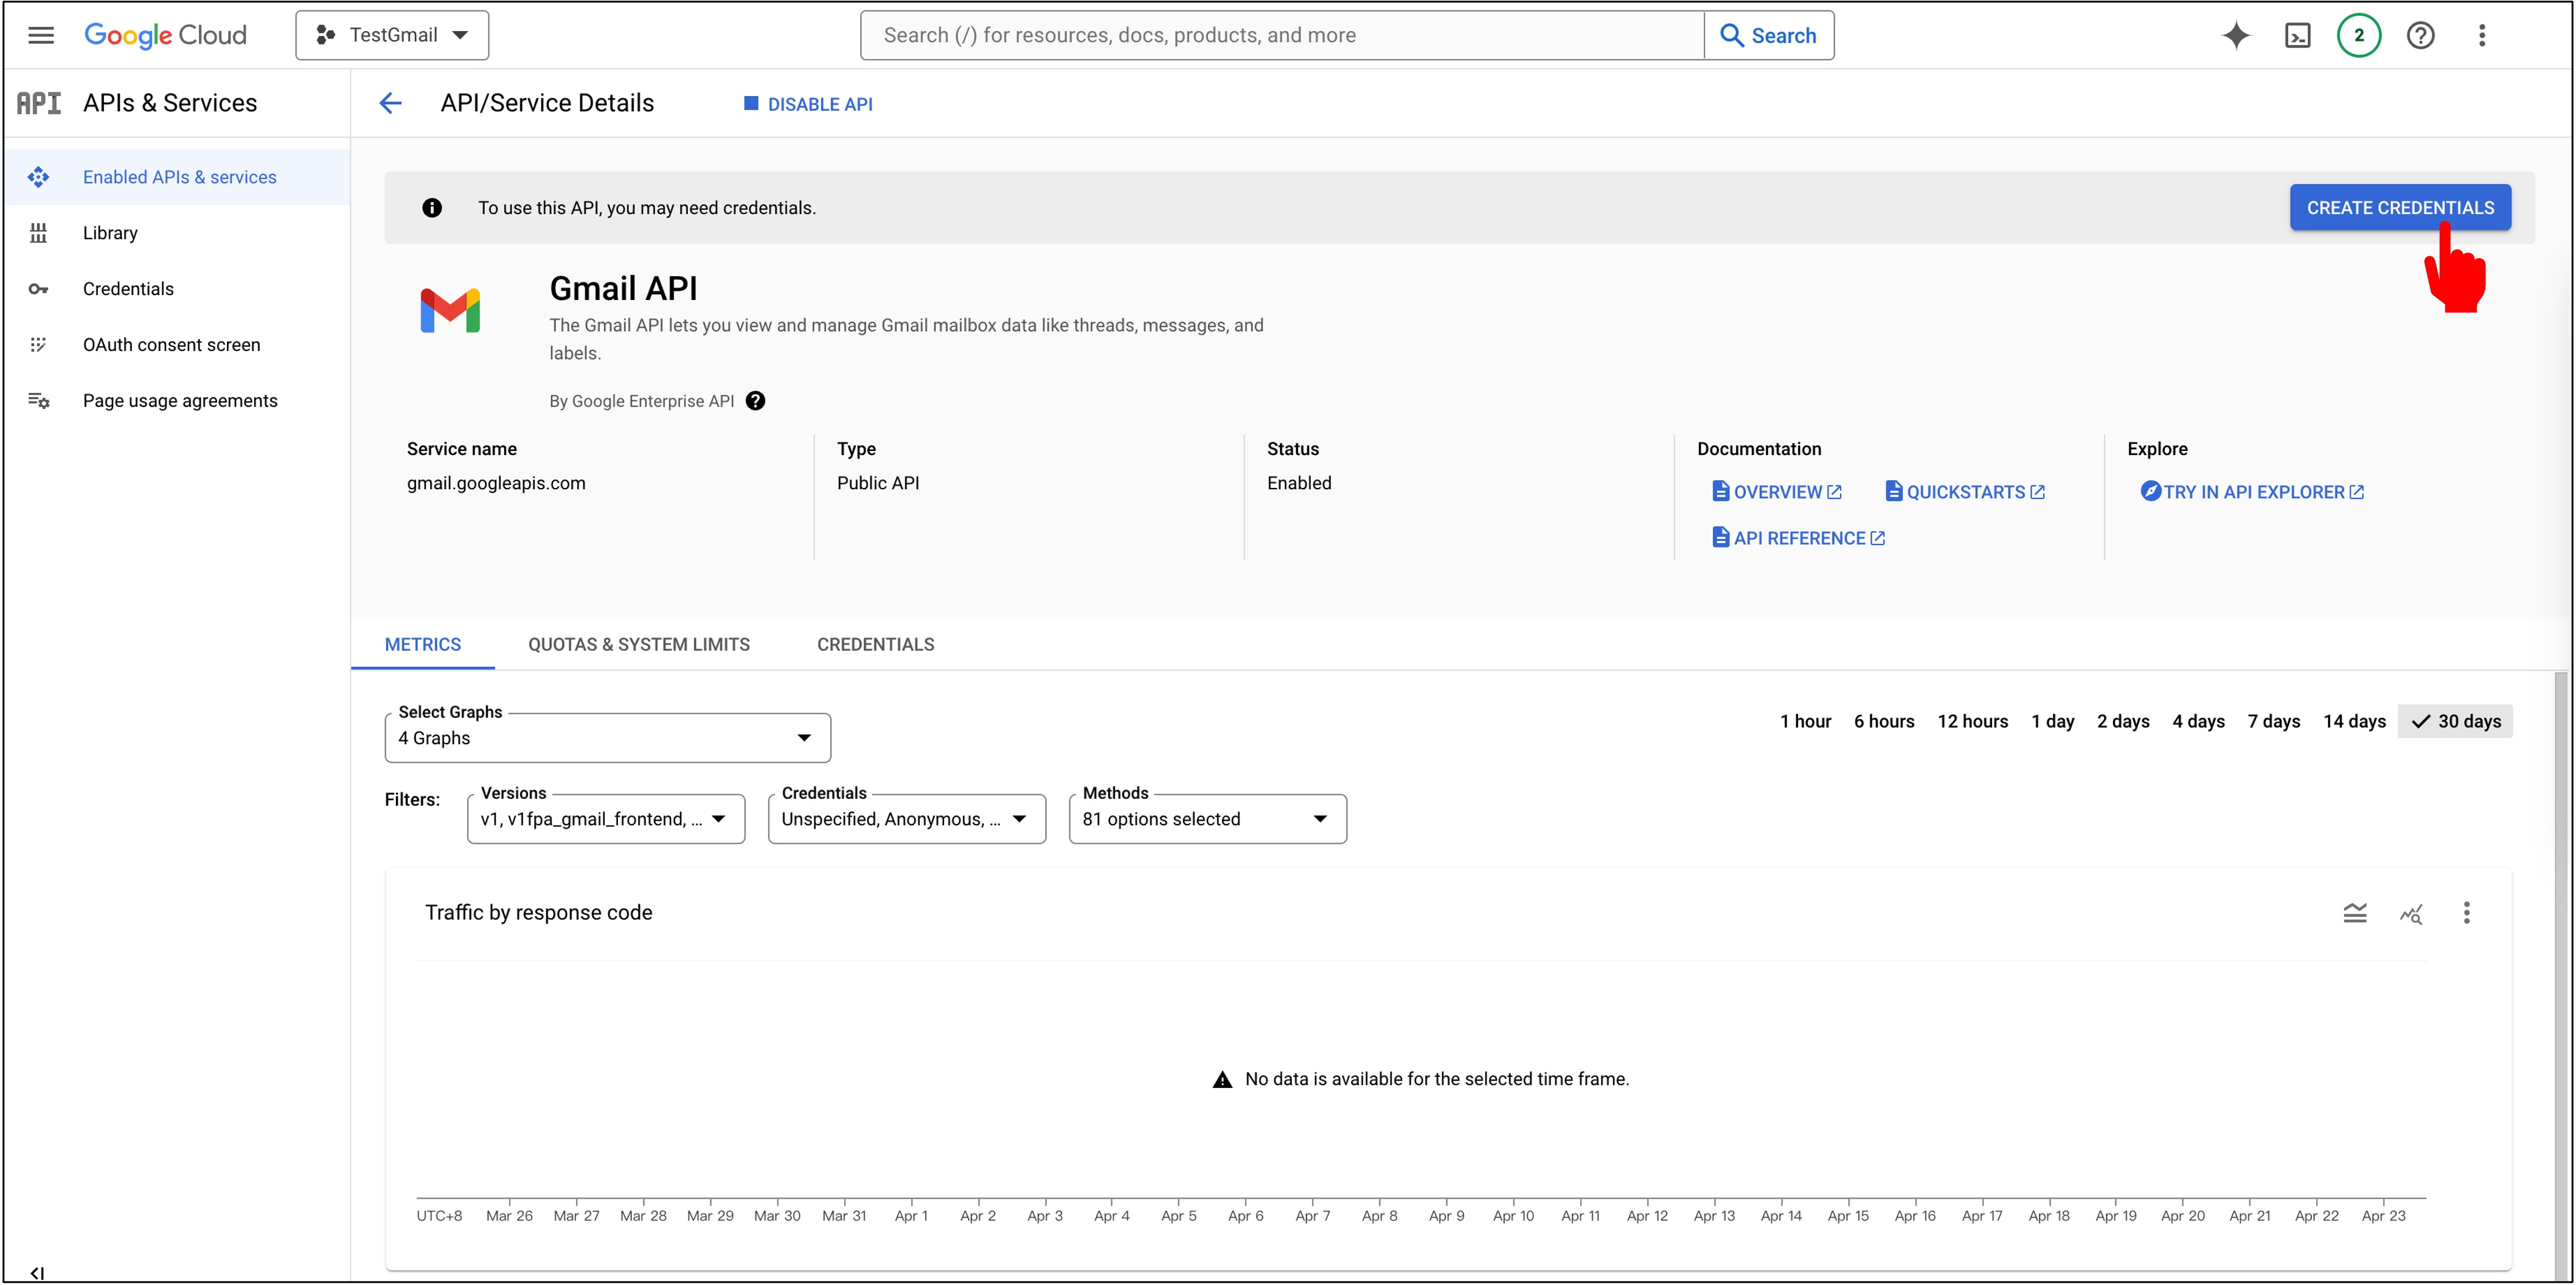Click the Public API type value
The height and width of the screenshot is (1285, 2576).
(x=878, y=483)
